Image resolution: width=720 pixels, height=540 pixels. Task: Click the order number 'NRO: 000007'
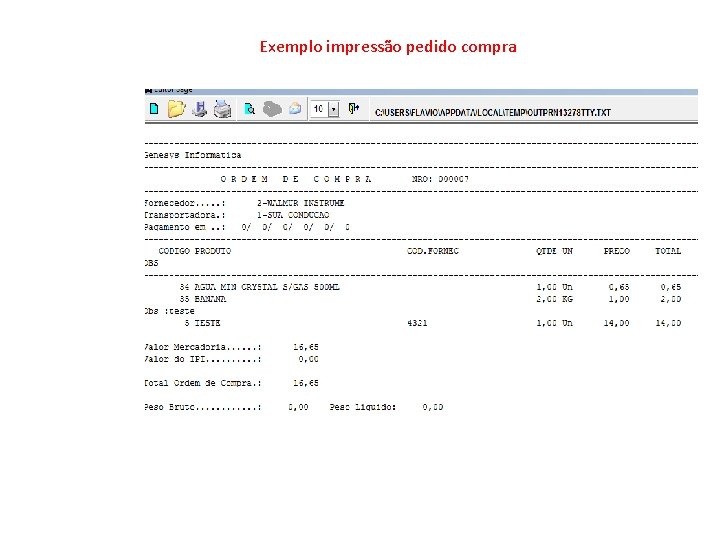click(440, 179)
